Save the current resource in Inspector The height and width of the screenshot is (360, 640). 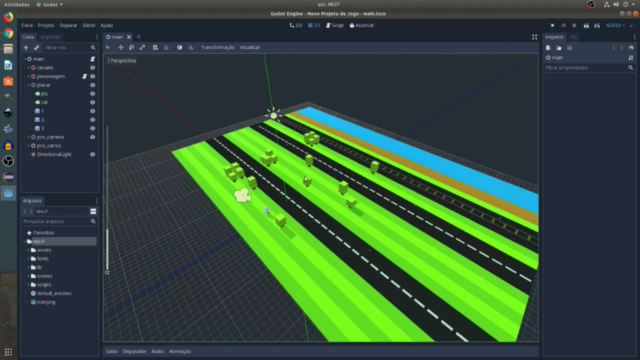tap(569, 48)
